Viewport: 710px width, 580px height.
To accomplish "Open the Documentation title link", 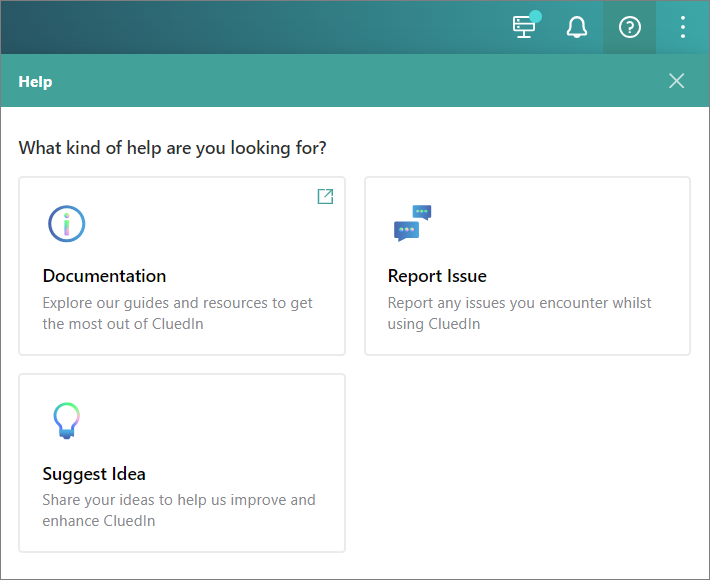I will tap(104, 276).
